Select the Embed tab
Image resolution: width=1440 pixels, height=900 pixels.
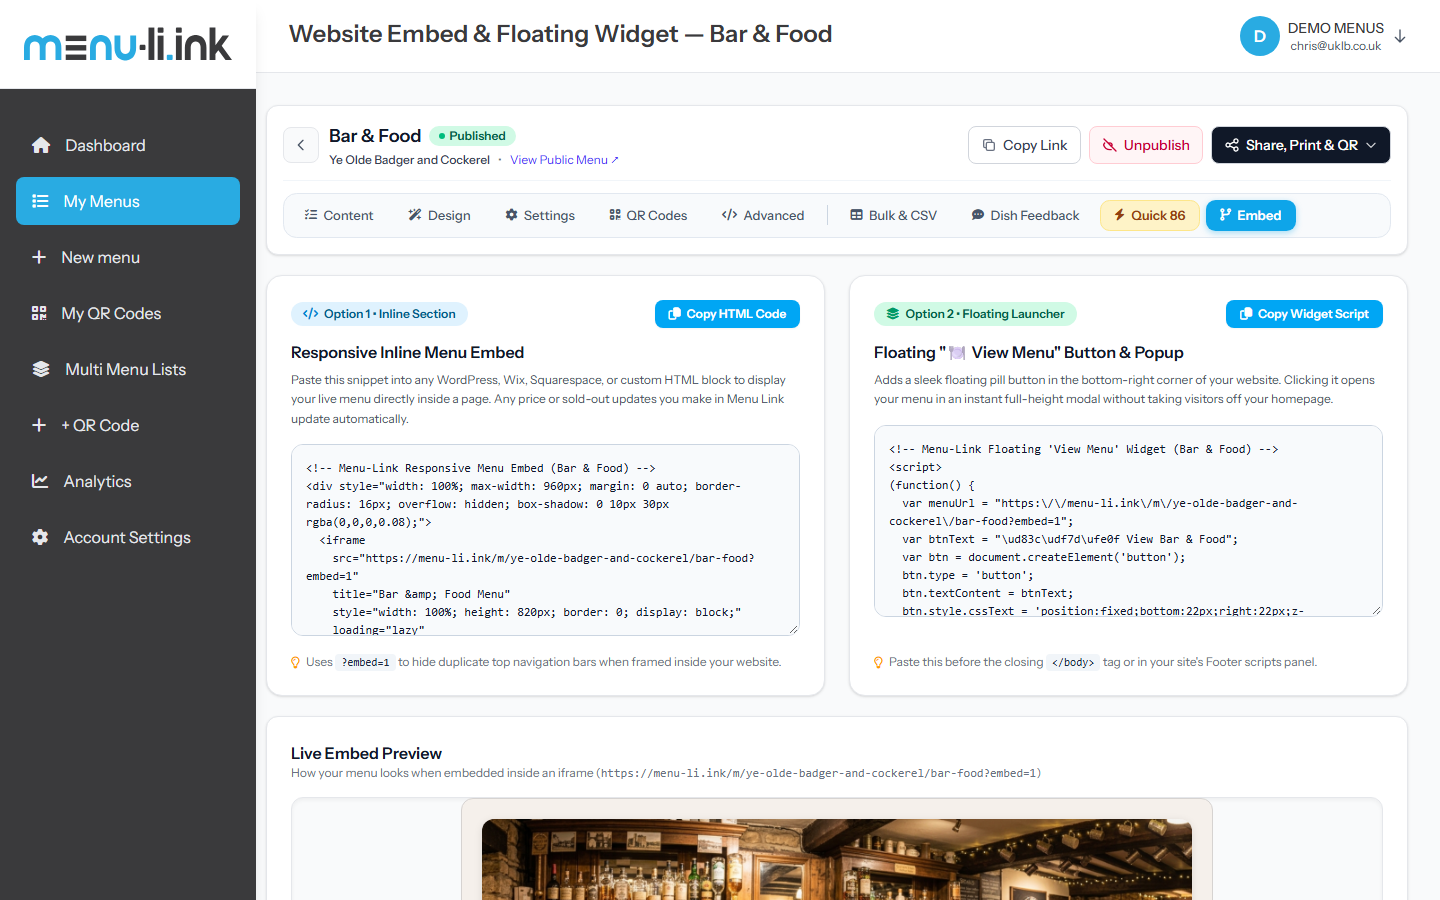[1251, 215]
